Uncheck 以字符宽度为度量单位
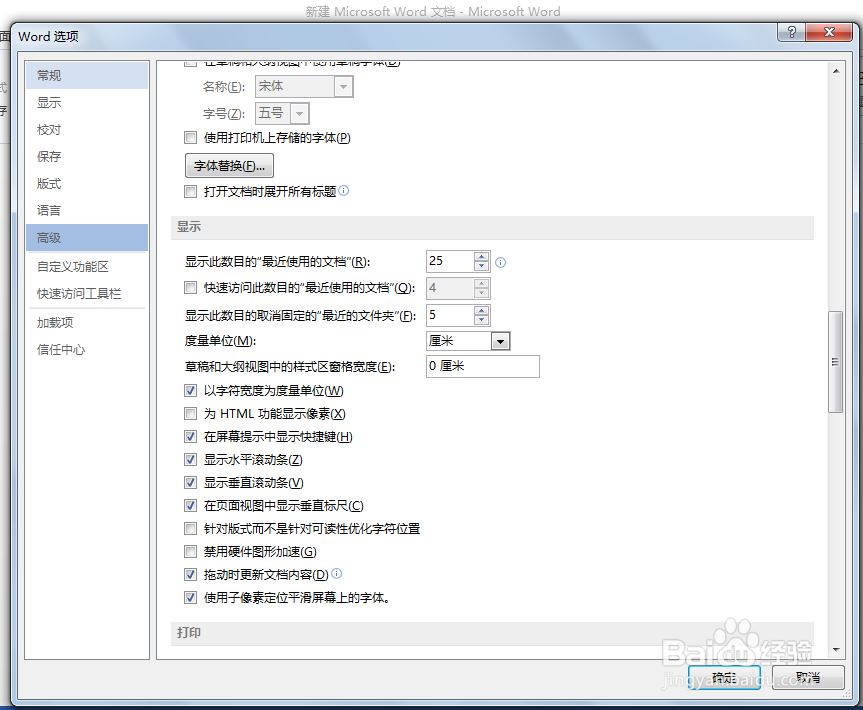863x710 pixels. [x=190, y=391]
